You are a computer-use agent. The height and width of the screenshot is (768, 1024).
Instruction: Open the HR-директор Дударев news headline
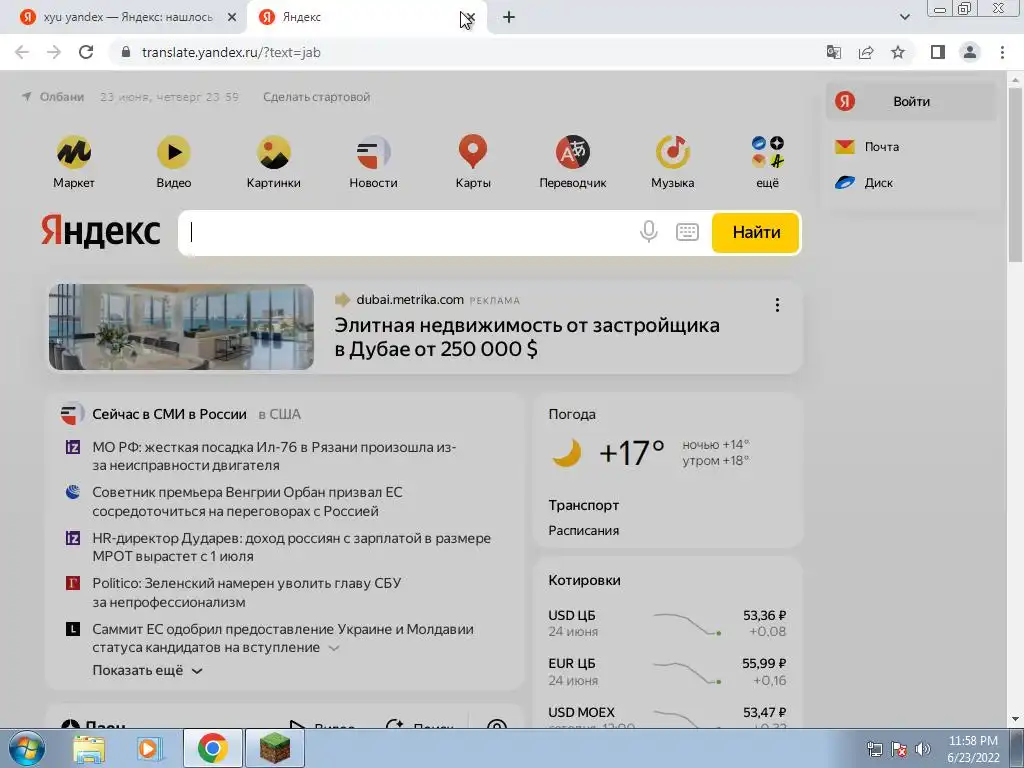pos(291,547)
